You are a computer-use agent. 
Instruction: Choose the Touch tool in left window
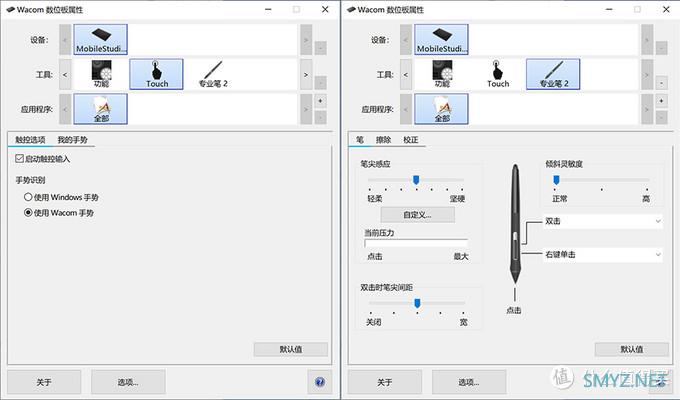pos(157,74)
